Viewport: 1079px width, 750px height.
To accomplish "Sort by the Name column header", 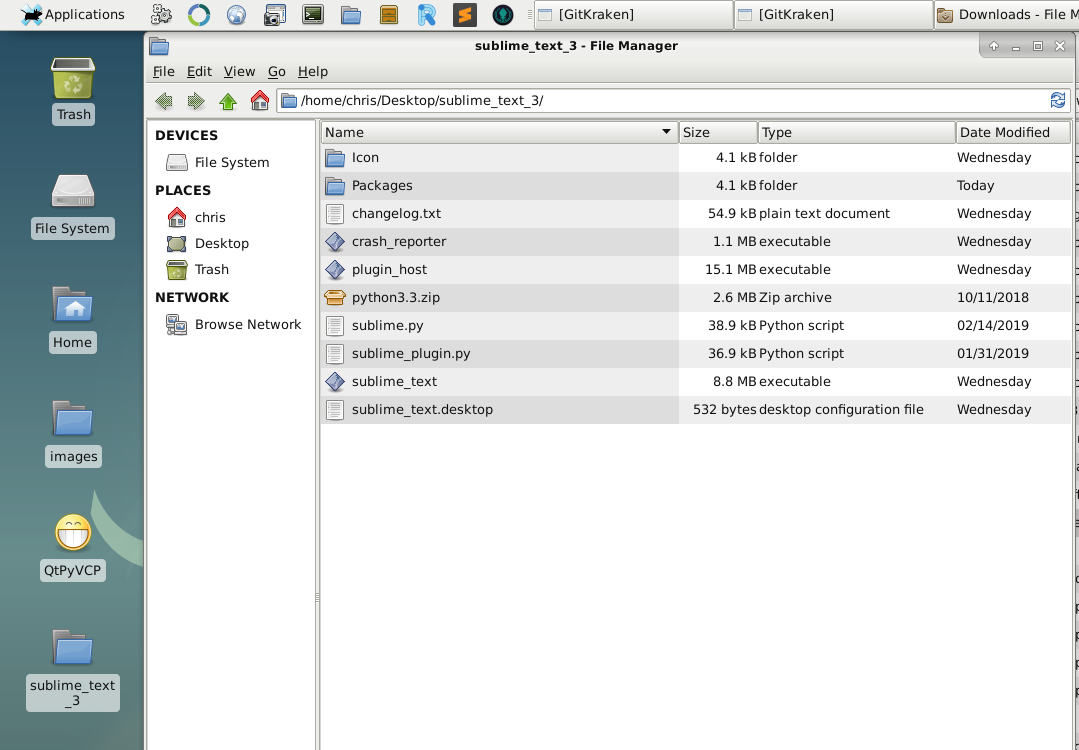I will tap(500, 132).
